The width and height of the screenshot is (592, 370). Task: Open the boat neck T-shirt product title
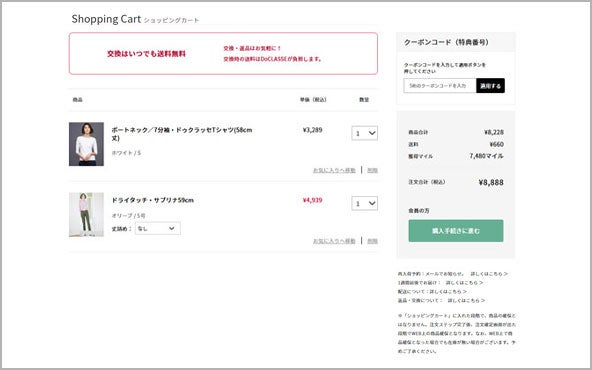pos(182,134)
